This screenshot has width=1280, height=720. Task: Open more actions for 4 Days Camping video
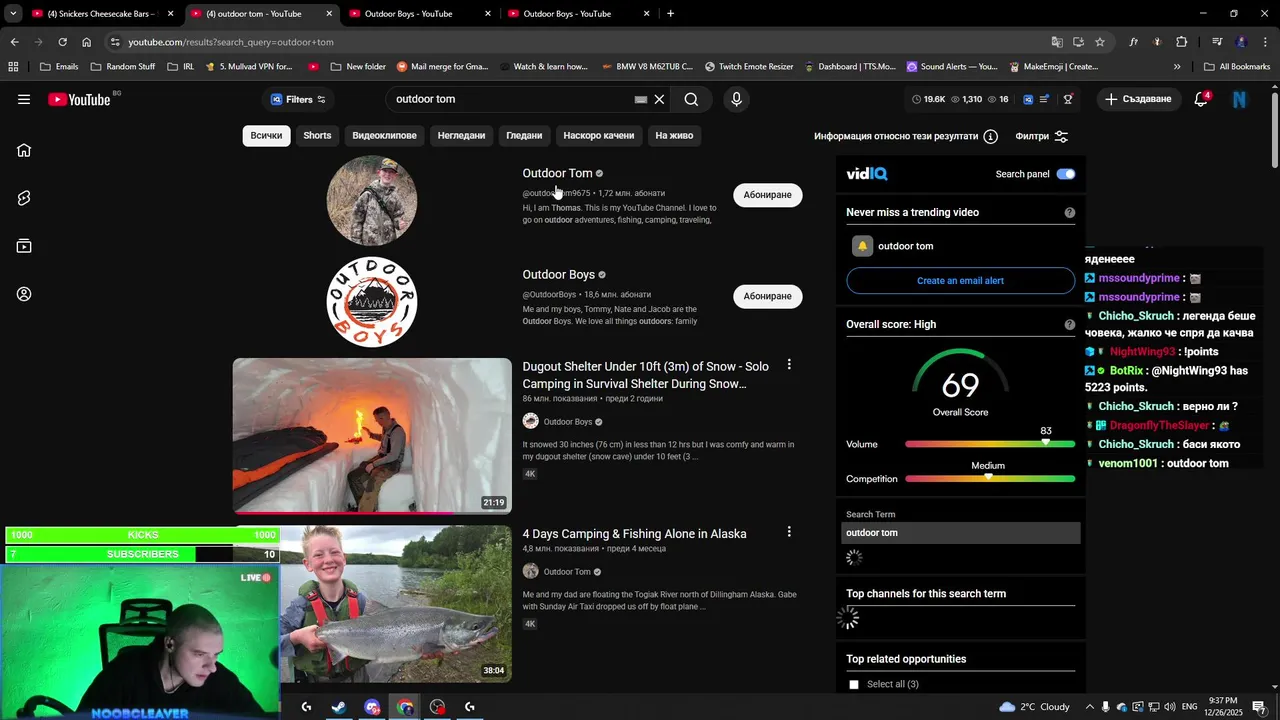point(789,532)
